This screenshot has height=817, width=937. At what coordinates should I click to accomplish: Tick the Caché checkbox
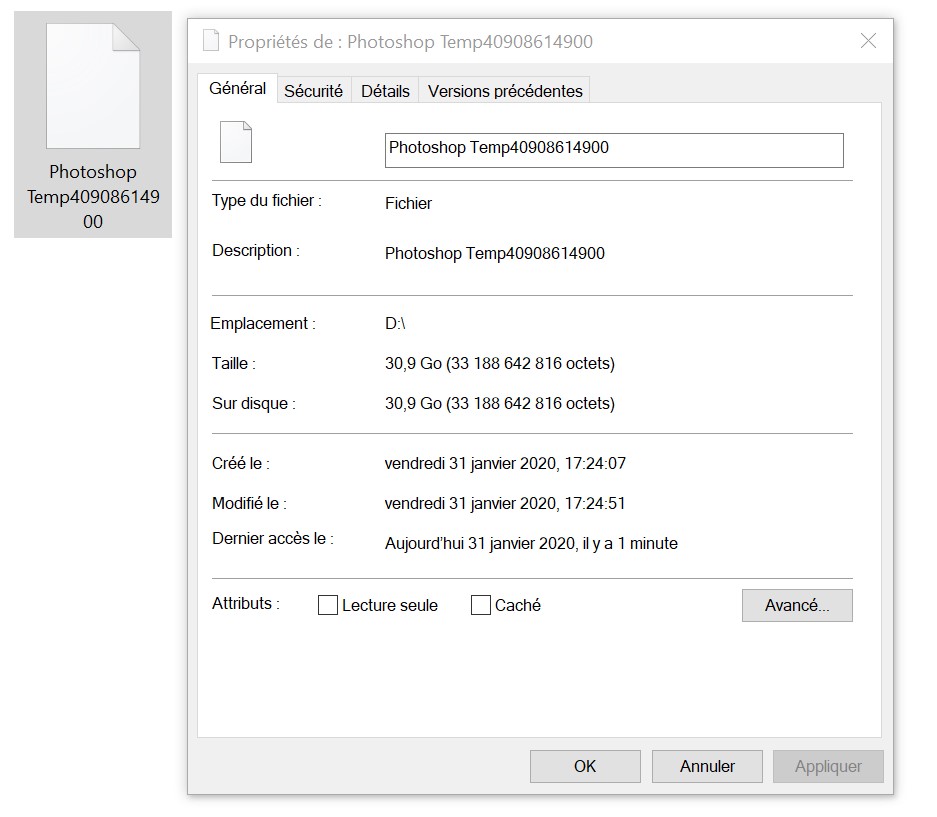[x=480, y=605]
